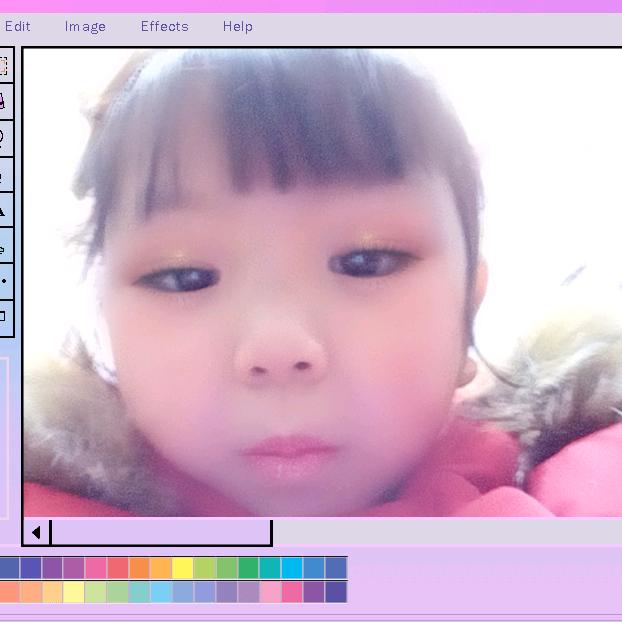Pick the pale mint teal swatch in the bottom row
The height and width of the screenshot is (622, 622).
(x=139, y=592)
